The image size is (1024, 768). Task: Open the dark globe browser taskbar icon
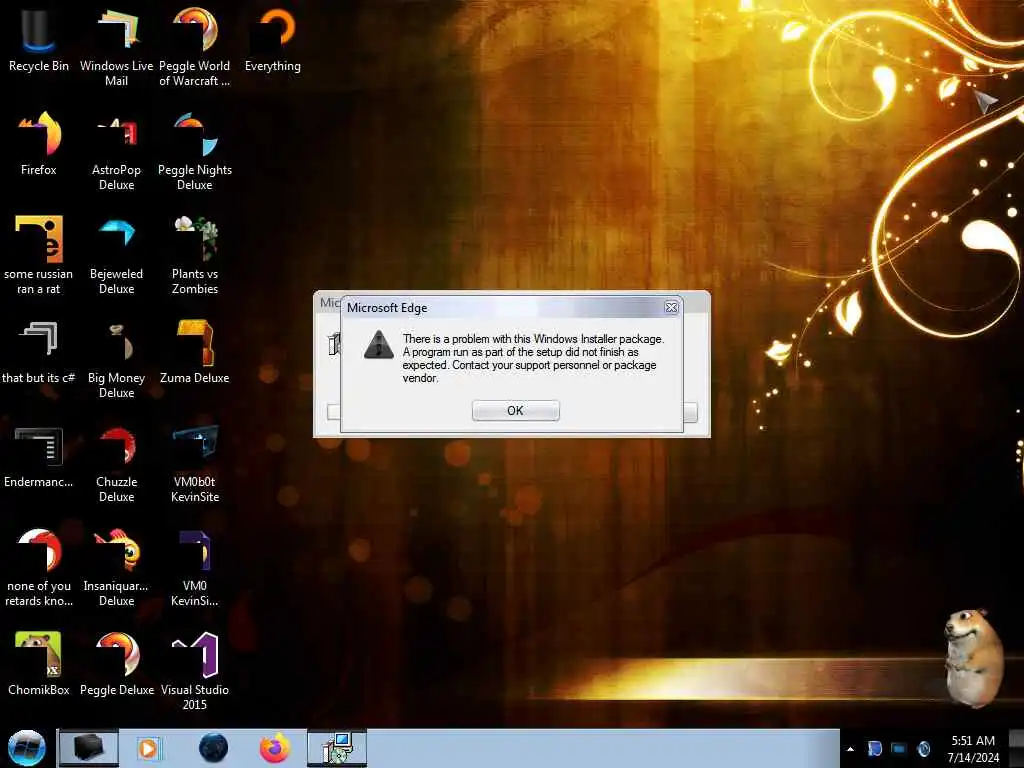coord(214,748)
